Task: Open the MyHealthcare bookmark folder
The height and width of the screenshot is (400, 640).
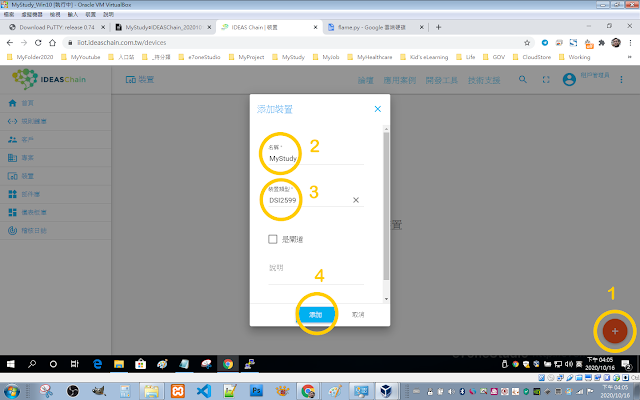Action: pyautogui.click(x=370, y=57)
